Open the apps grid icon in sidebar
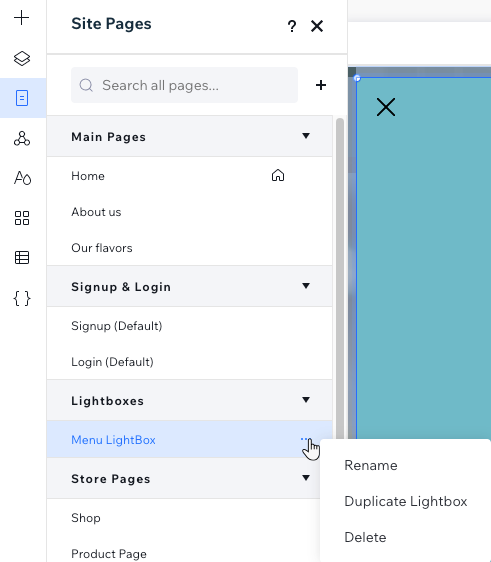This screenshot has width=491, height=562. click(22, 218)
